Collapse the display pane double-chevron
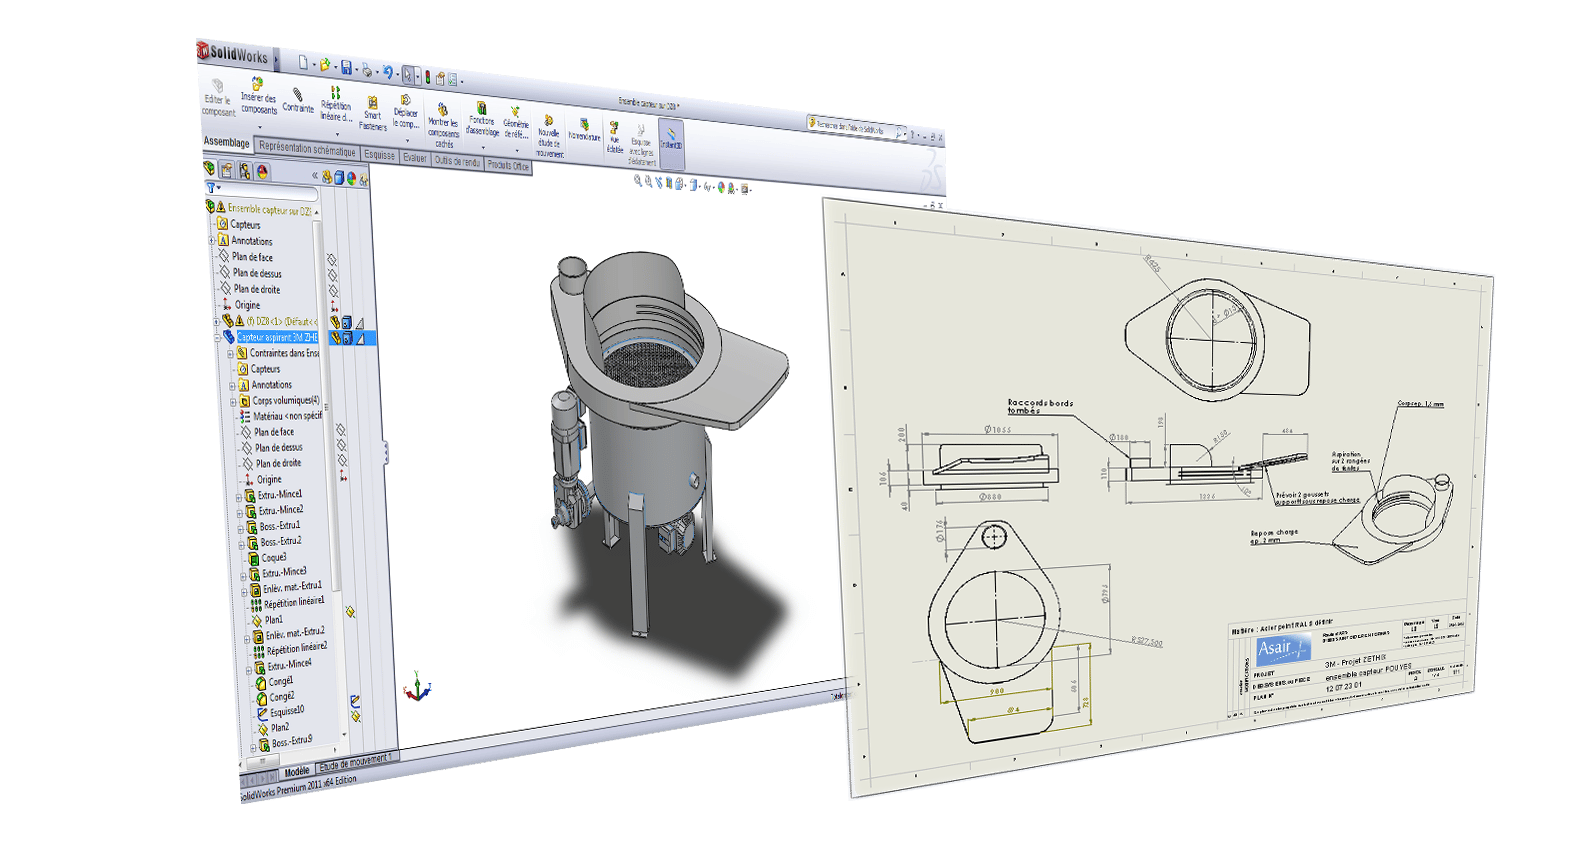 [315, 176]
